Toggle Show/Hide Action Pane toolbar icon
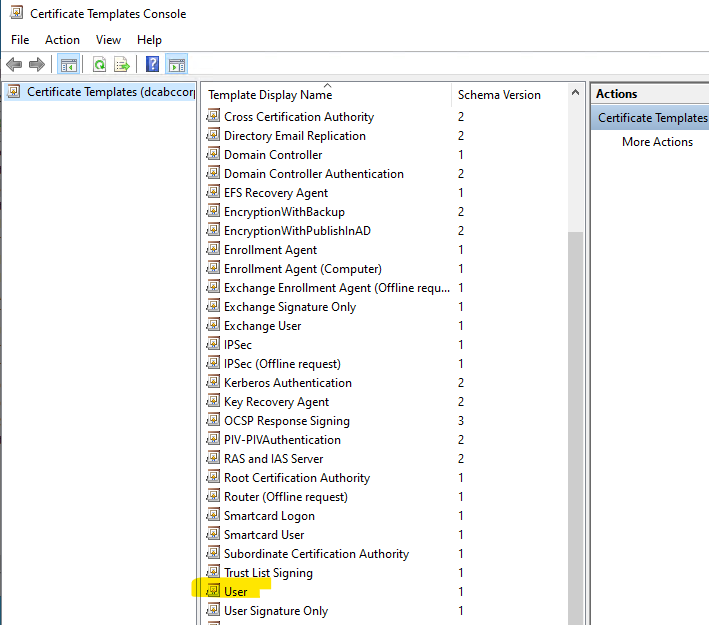The image size is (709, 625). [x=176, y=65]
